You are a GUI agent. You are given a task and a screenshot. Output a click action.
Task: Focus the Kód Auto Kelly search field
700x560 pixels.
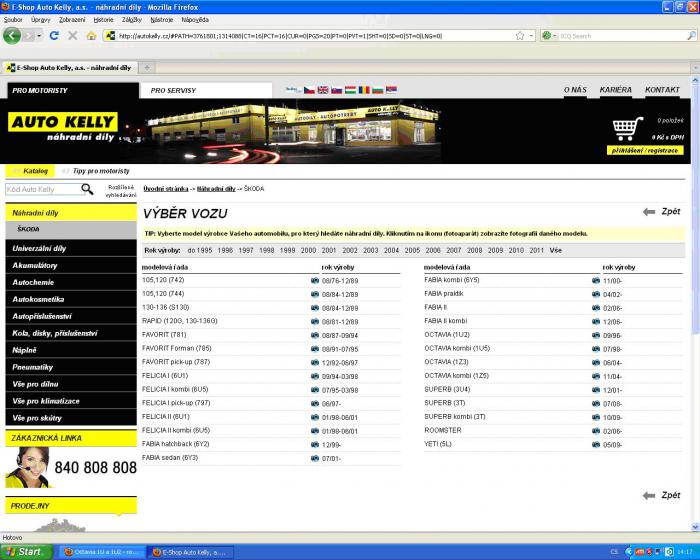point(42,188)
